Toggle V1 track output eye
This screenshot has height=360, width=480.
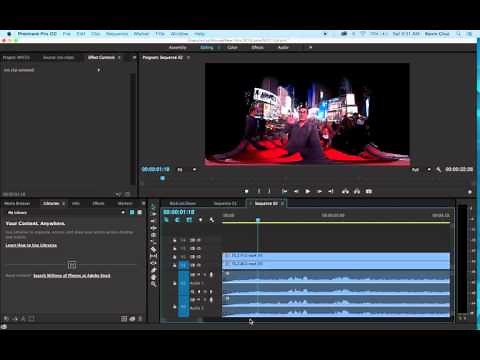[198, 265]
